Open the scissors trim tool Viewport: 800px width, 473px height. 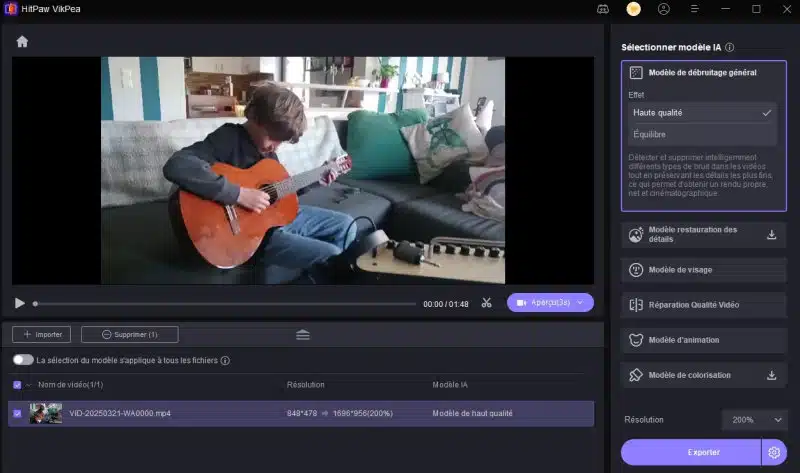coord(486,303)
